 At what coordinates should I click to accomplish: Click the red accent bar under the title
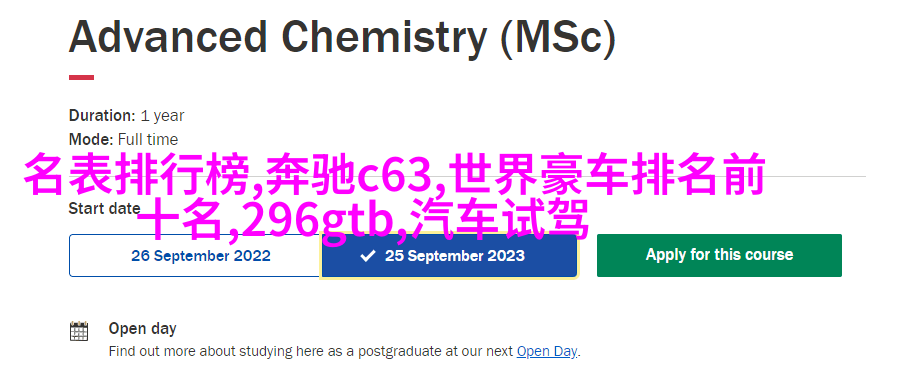click(x=82, y=78)
